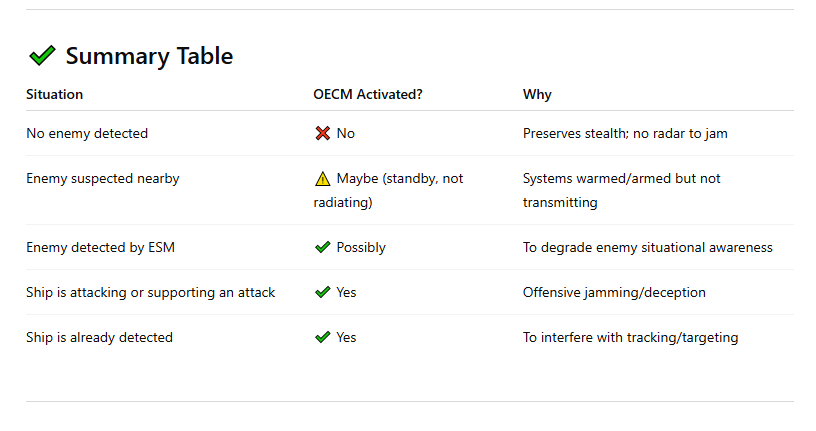The image size is (816, 431).
Task: Click 'To degrade enemy situational awareness' text
Action: (x=647, y=247)
